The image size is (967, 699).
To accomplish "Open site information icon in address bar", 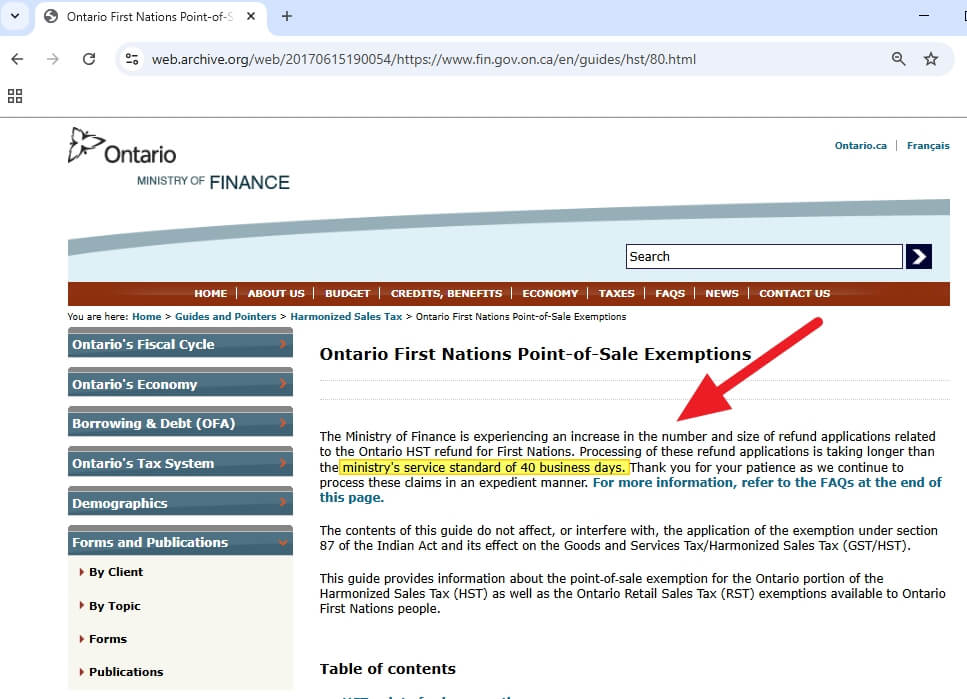I will coord(132,59).
